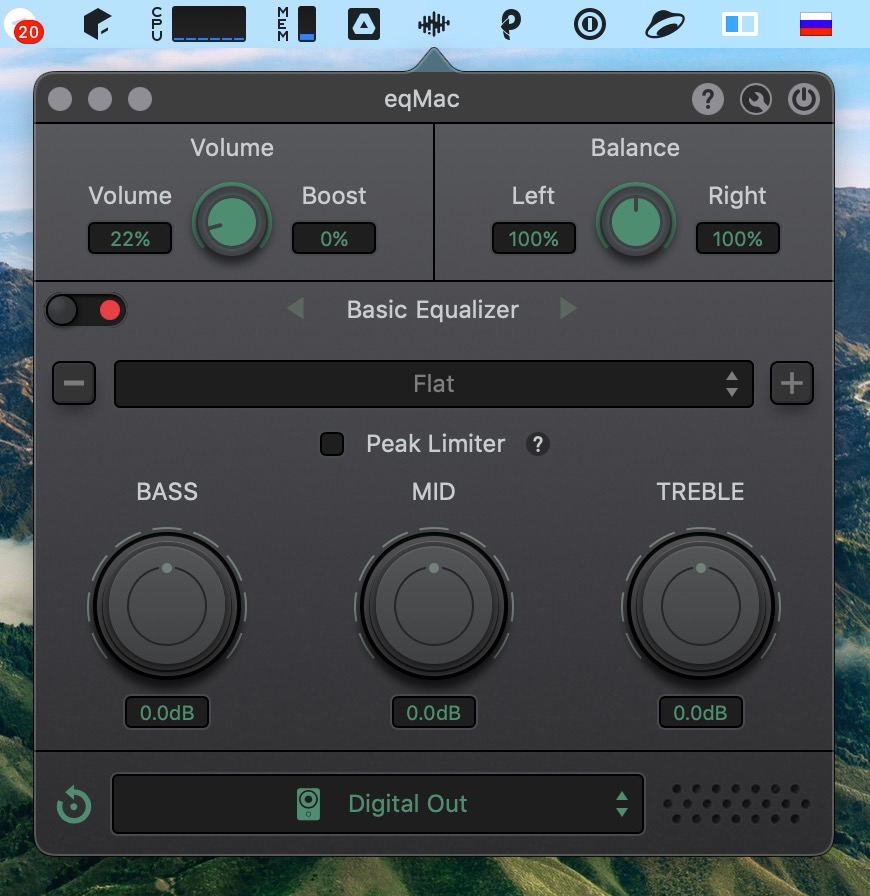Open the Digital Out output device dropdown

point(378,804)
